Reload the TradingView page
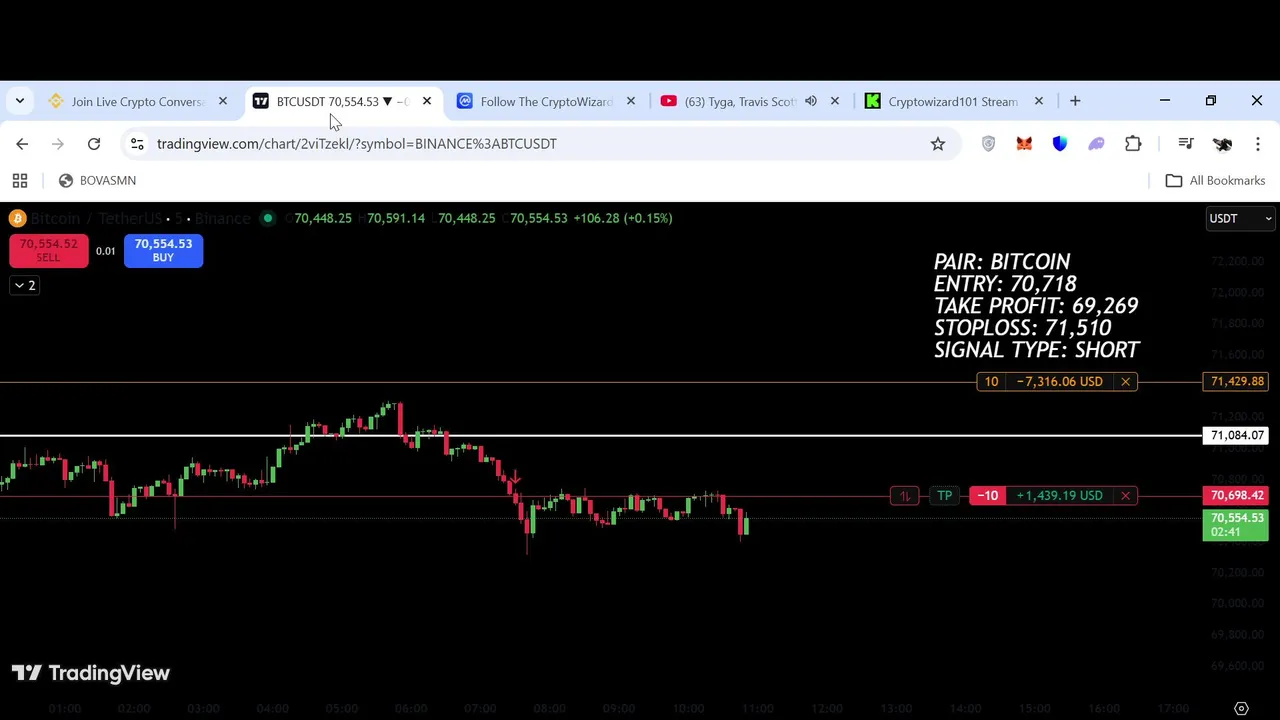The image size is (1280, 720). (94, 144)
